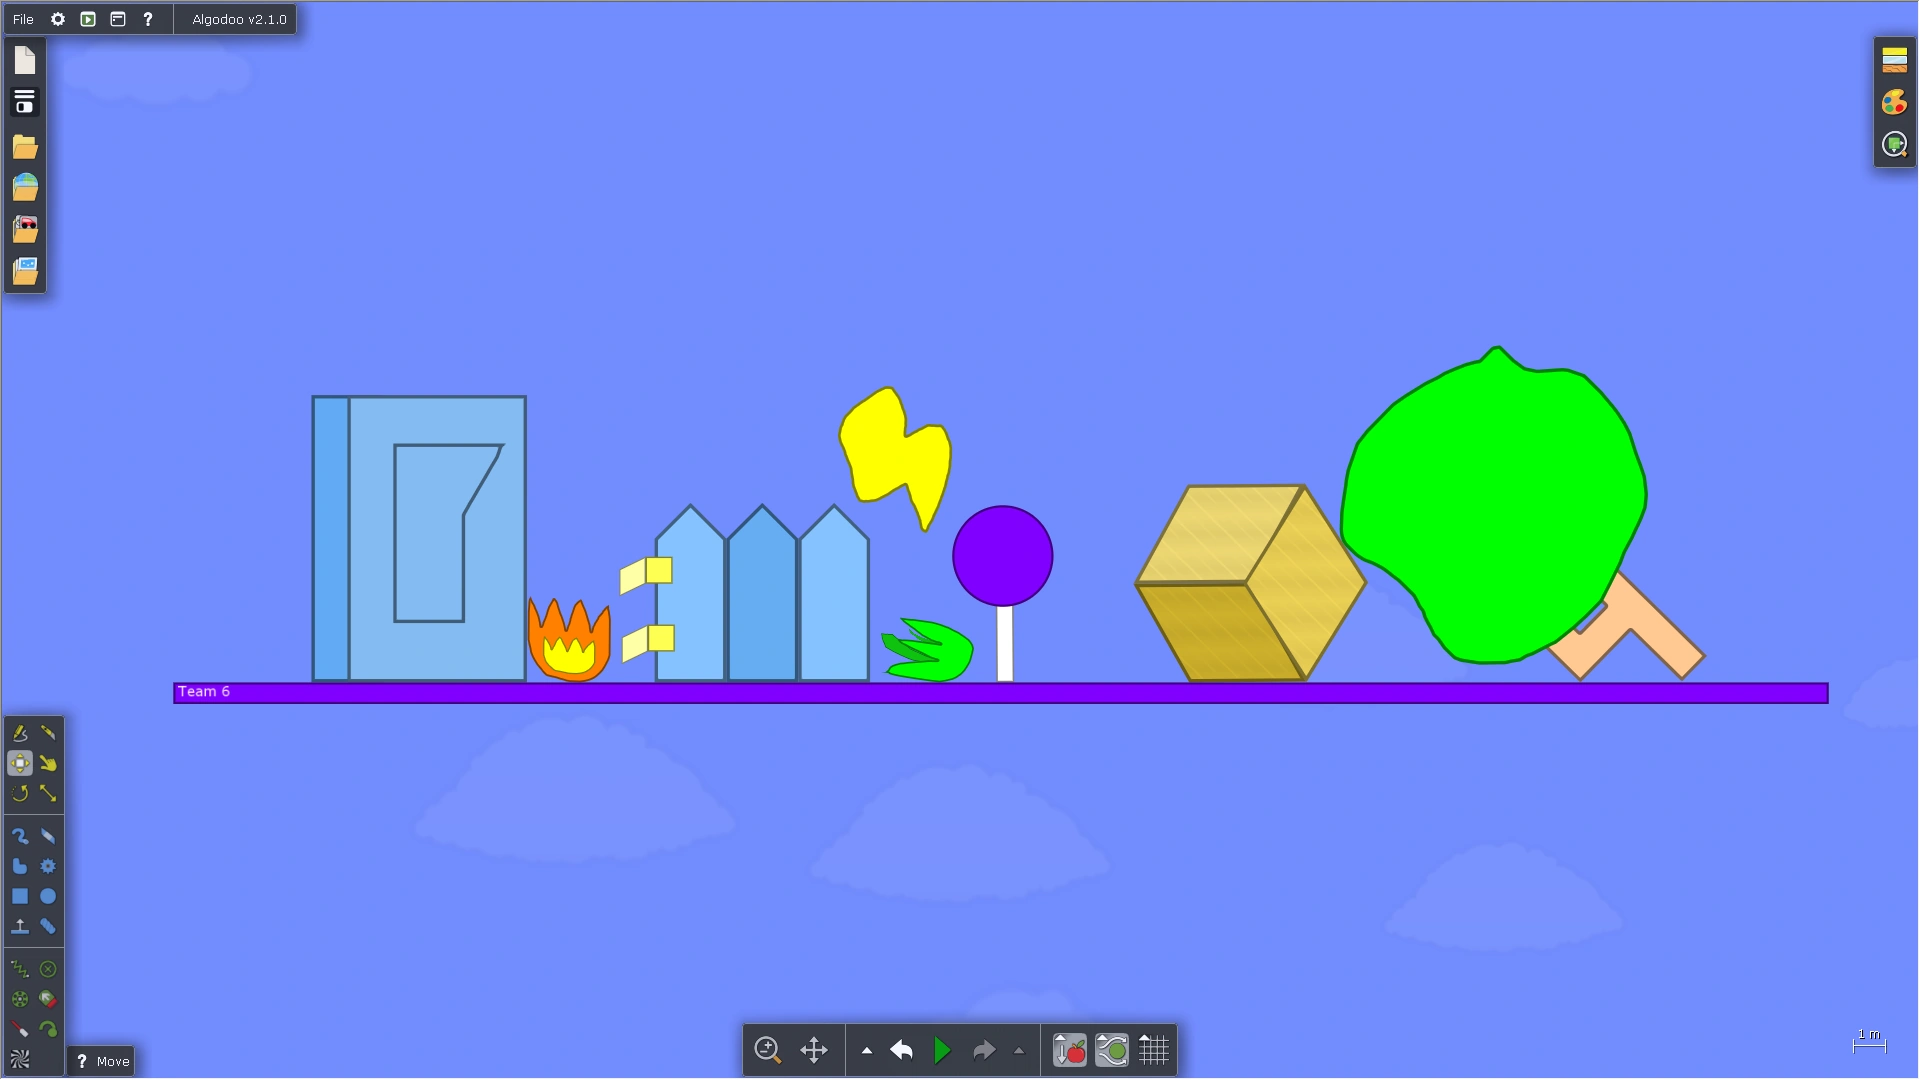This screenshot has width=1920, height=1080.
Task: Expand the undo history arrow
Action: [x=867, y=1051]
